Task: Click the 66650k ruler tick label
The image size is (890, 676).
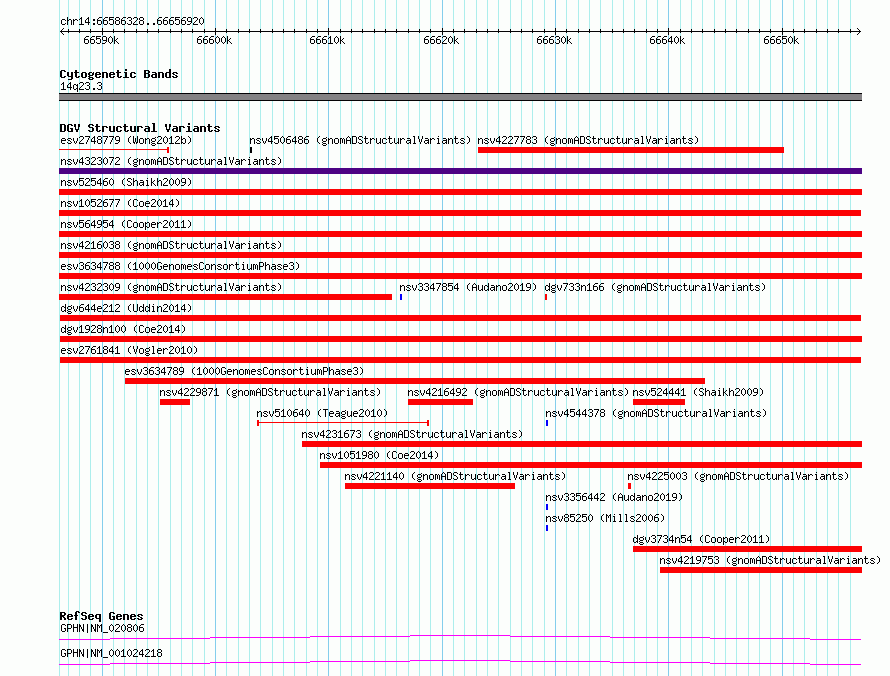Action: click(x=781, y=40)
